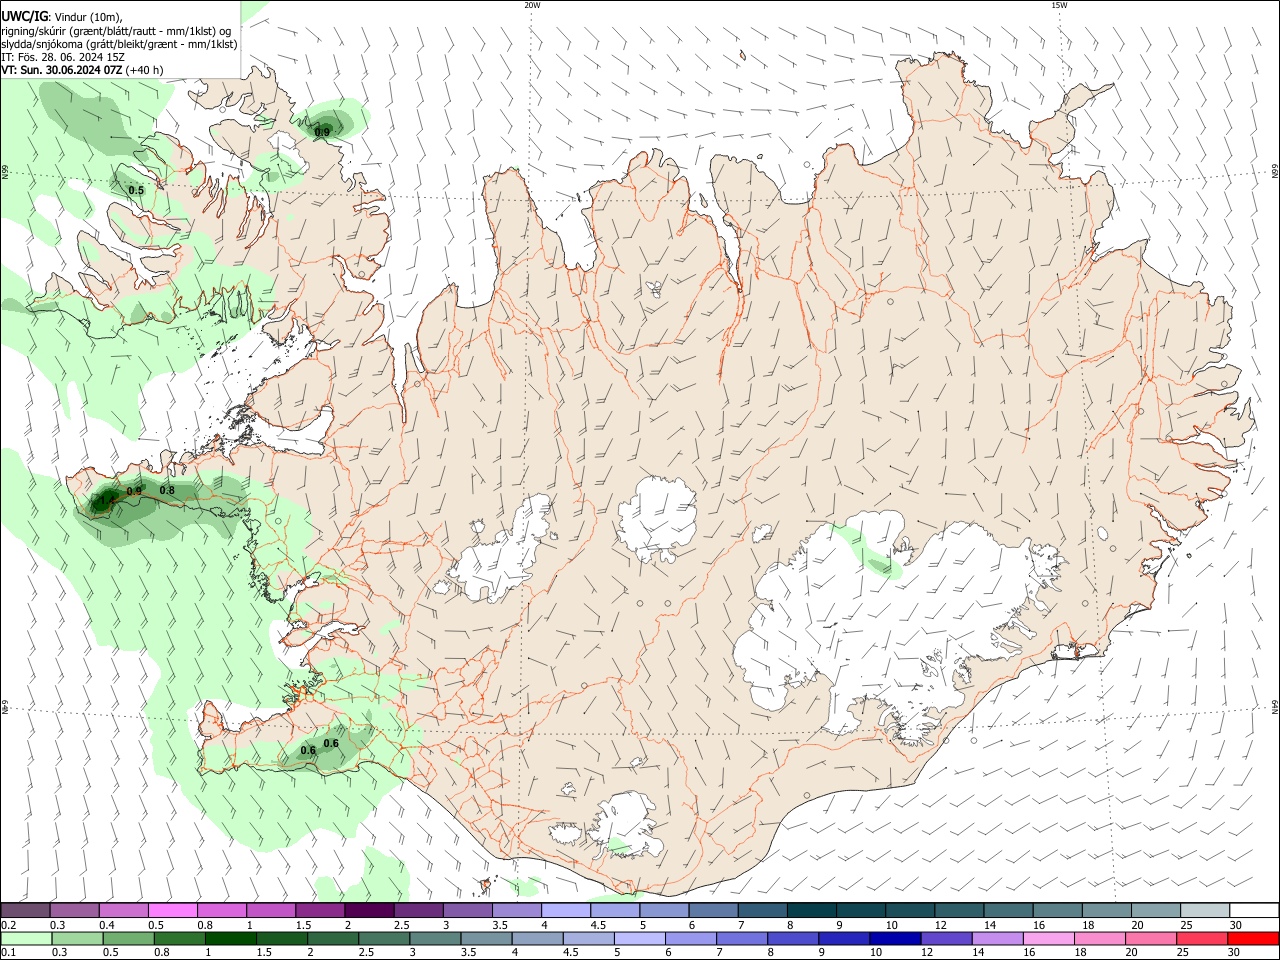
Task: Pick the coral red 25–30 rain swatch
Action: click(1201, 938)
